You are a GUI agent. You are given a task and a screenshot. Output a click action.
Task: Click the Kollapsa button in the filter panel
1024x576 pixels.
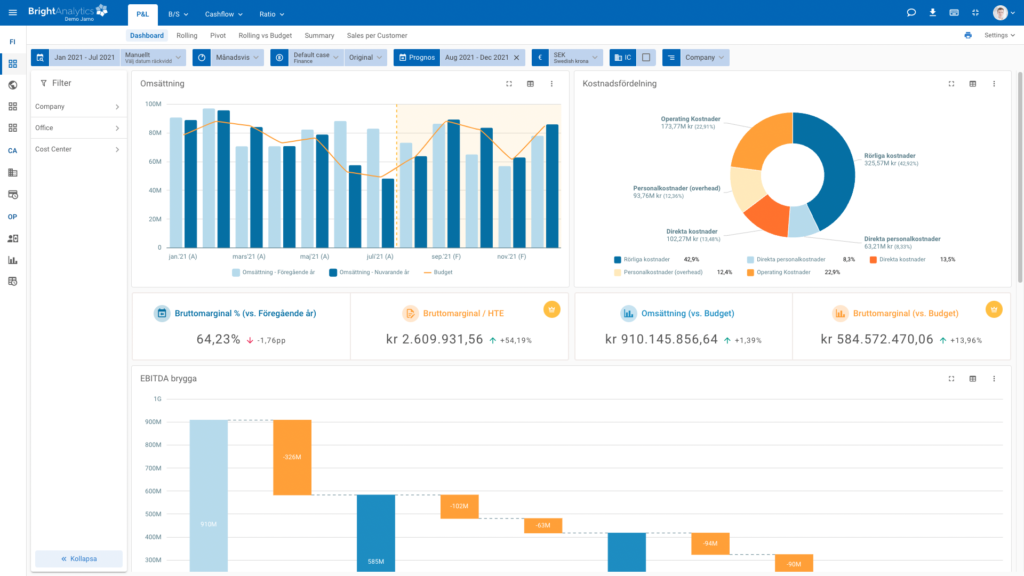coord(79,559)
